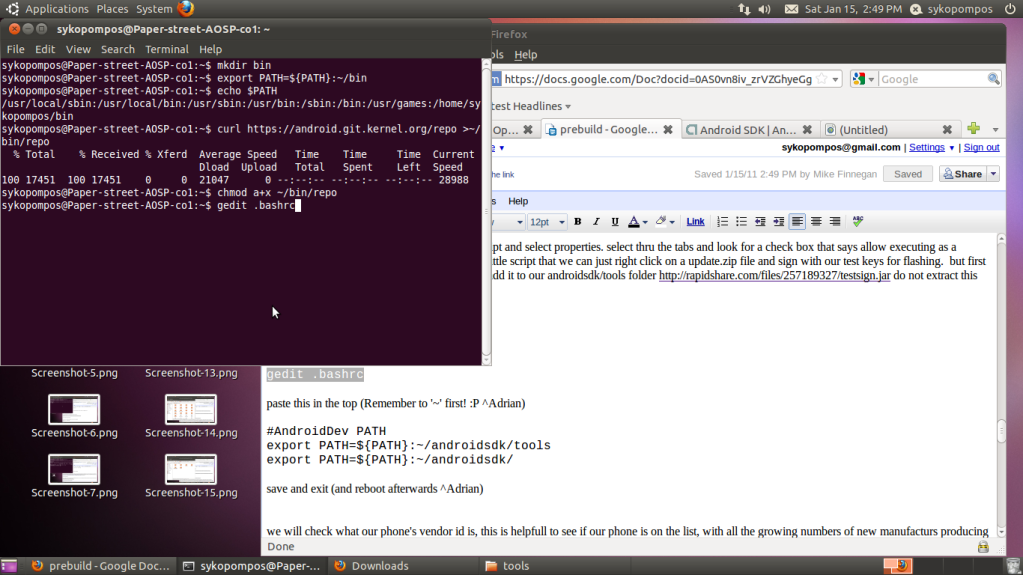Open the highlight color picker

click(665, 222)
